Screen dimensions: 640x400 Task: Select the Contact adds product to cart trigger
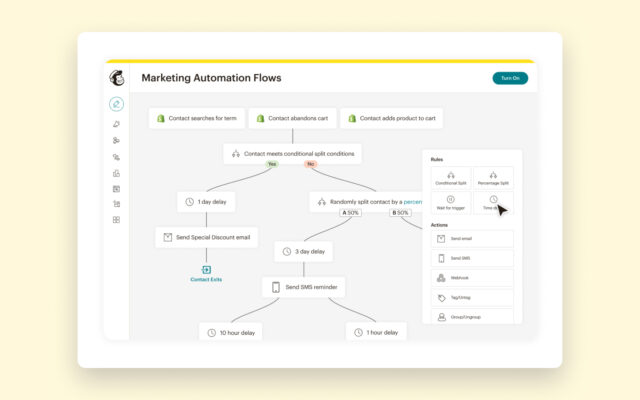click(391, 118)
